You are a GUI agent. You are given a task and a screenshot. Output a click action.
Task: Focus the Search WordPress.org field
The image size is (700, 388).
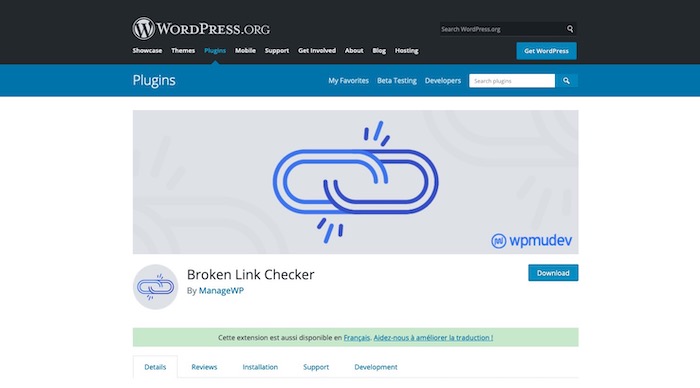click(503, 29)
